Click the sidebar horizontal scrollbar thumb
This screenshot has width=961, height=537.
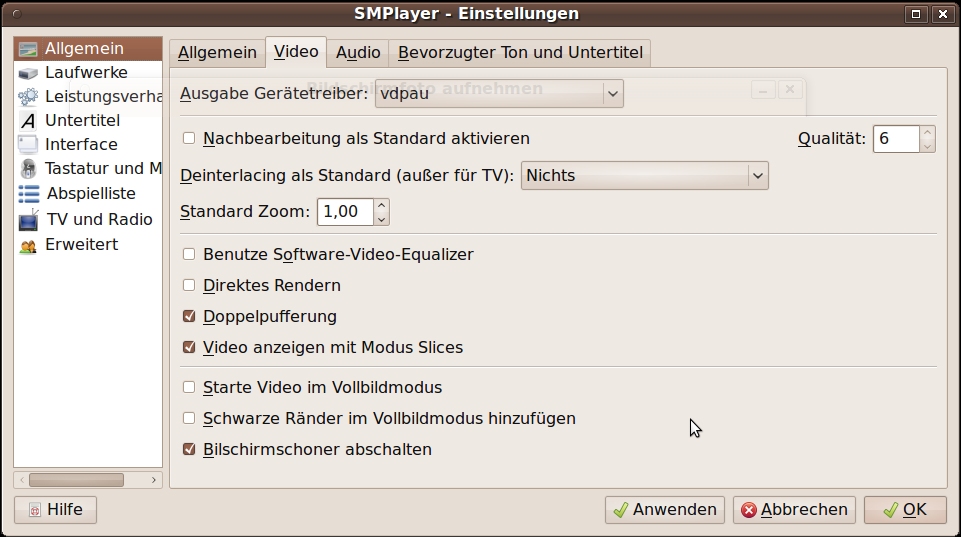[x=77, y=480]
